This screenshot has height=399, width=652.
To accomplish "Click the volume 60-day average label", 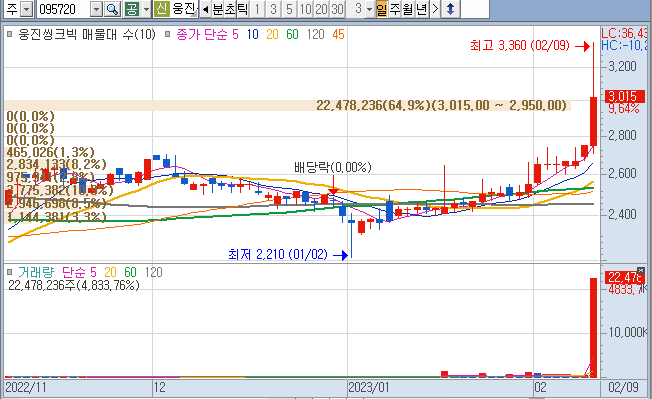I will 130,272.
